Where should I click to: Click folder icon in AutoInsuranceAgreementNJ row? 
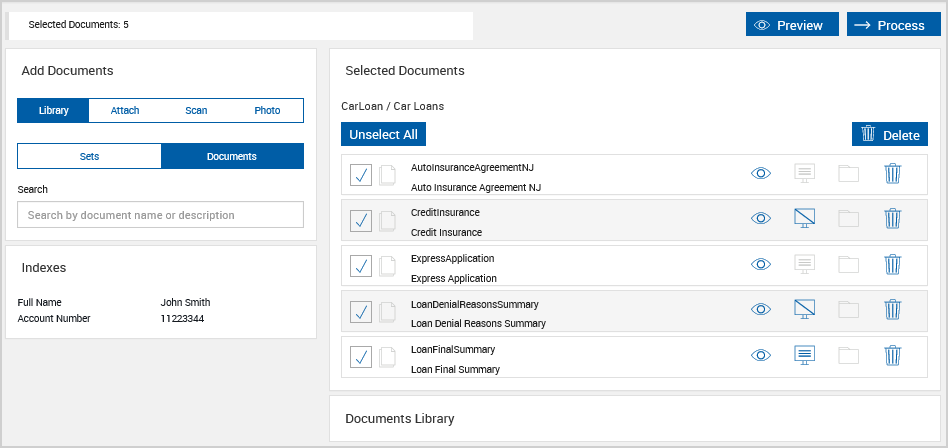click(x=849, y=174)
